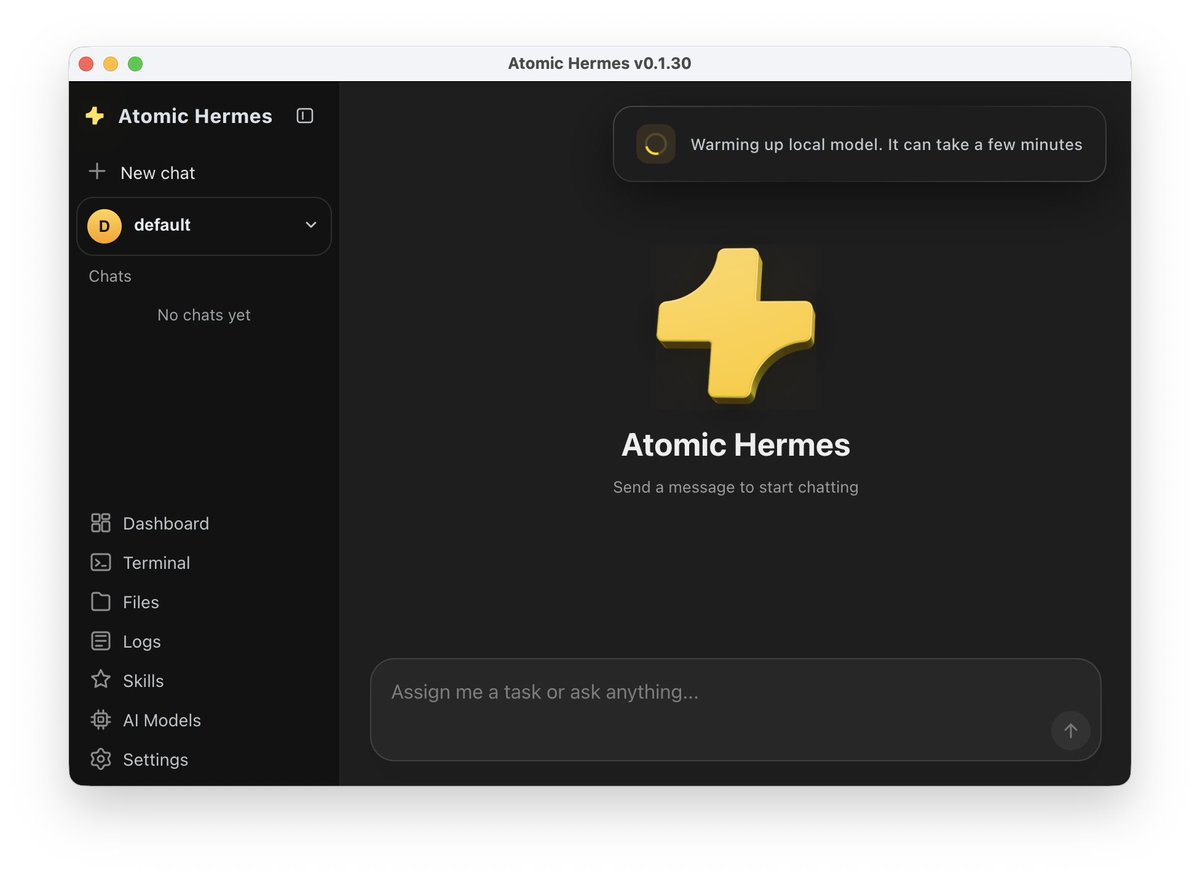Click the AI Models chip icon

pos(101,720)
